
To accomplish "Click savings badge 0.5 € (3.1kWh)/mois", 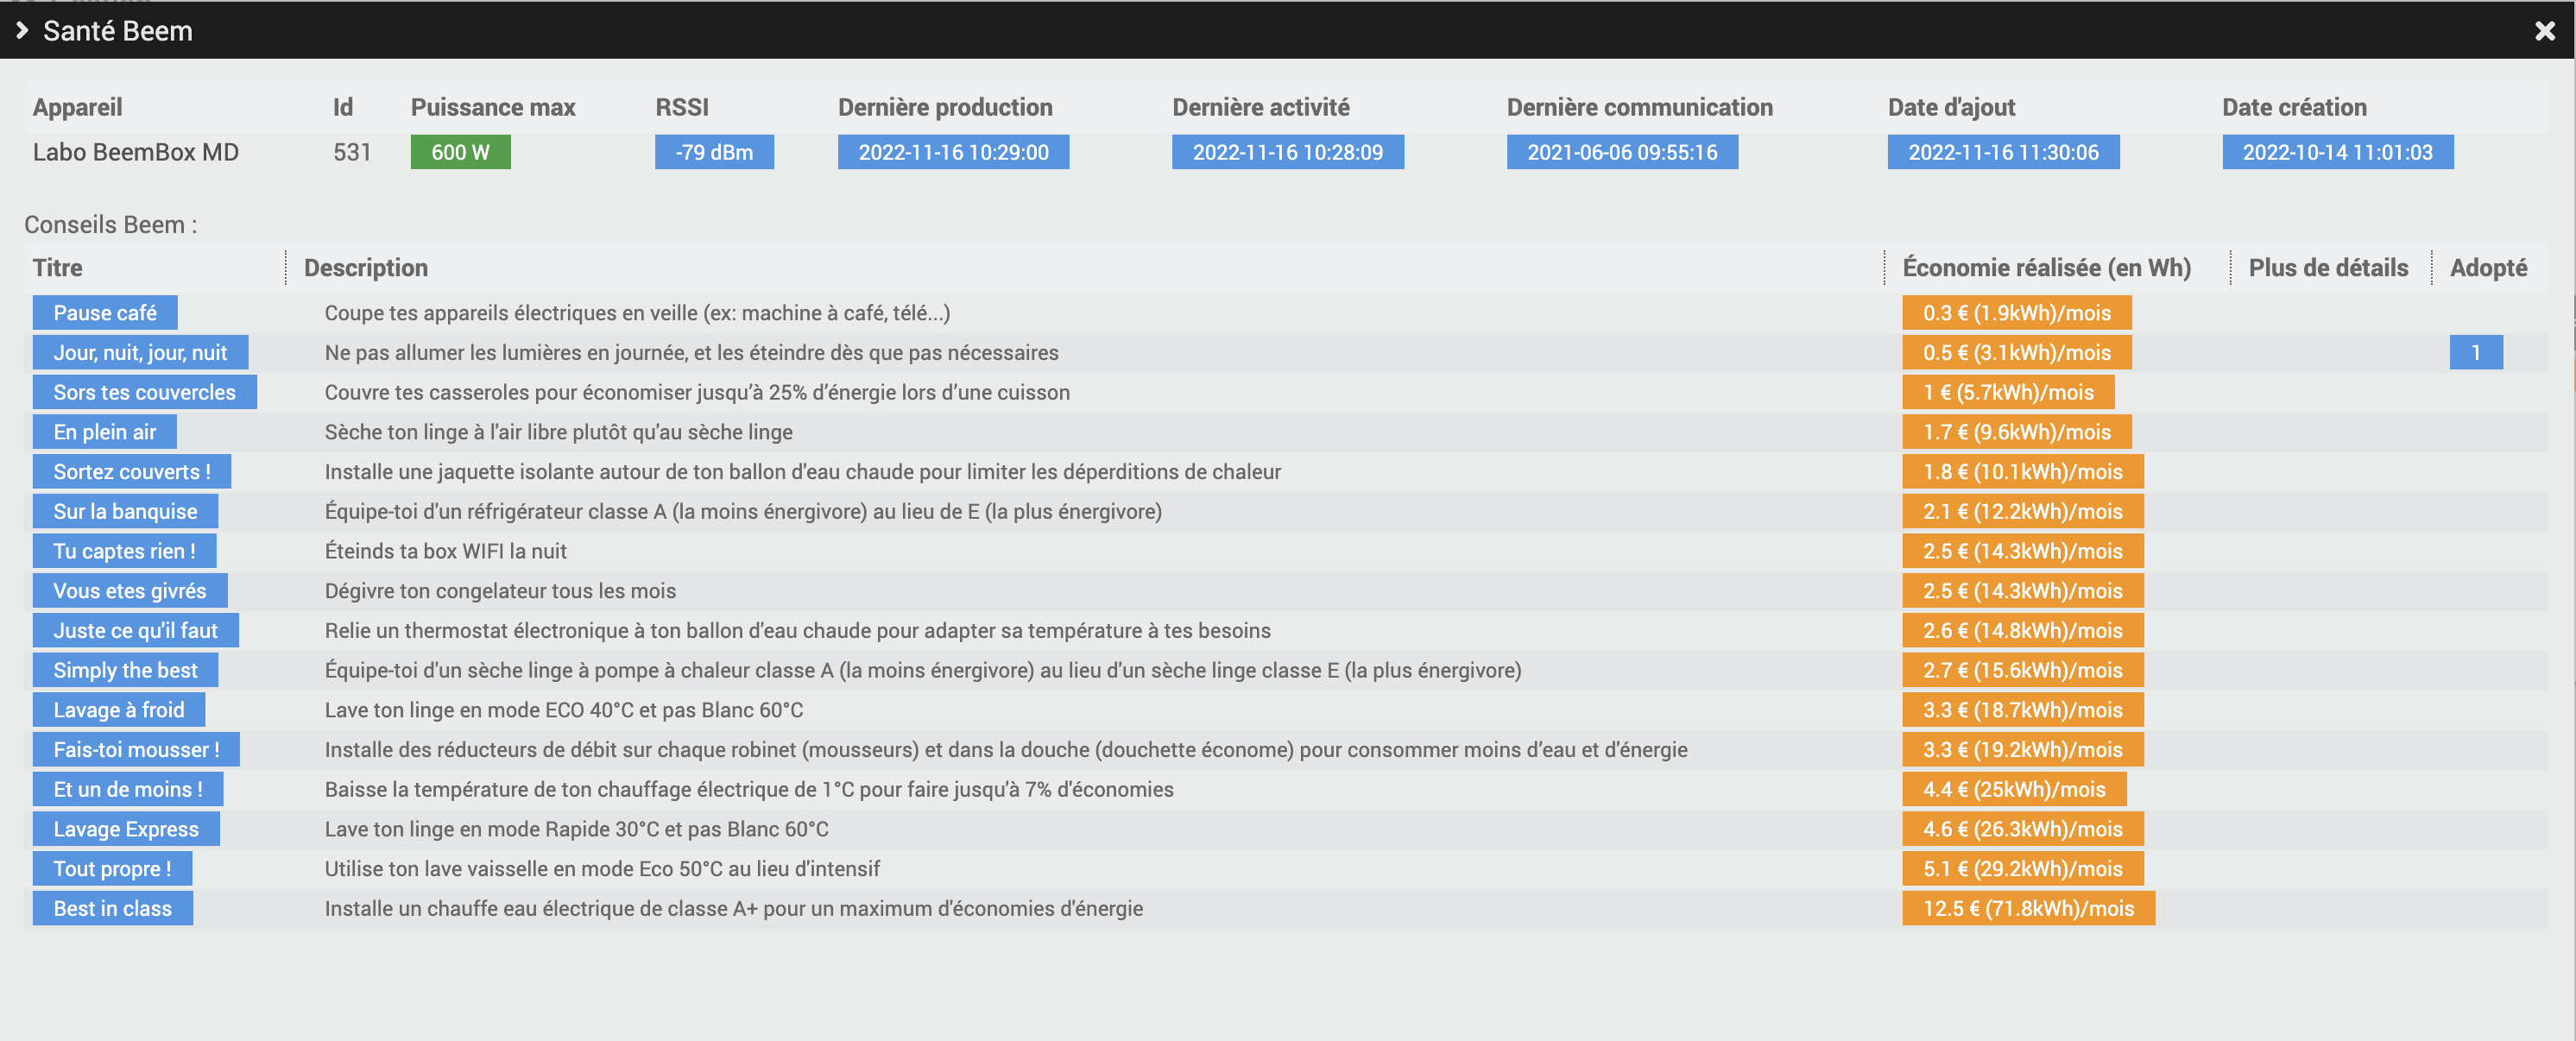I will pyautogui.click(x=2017, y=352).
